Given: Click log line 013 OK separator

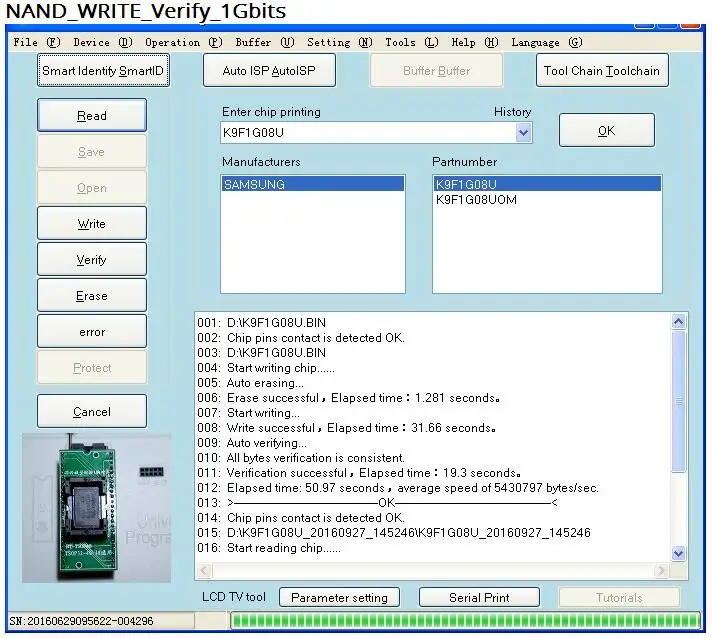Looking at the screenshot, I should 377,502.
